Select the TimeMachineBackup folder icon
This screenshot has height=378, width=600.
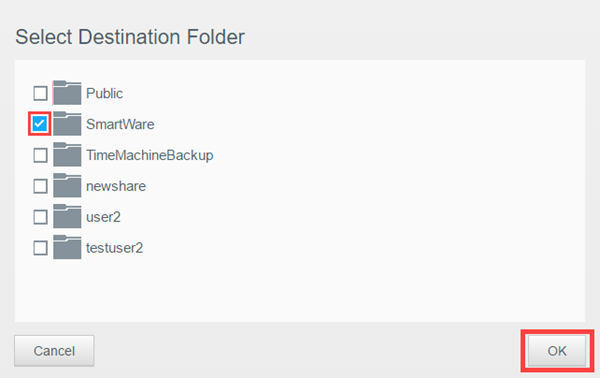[67, 155]
